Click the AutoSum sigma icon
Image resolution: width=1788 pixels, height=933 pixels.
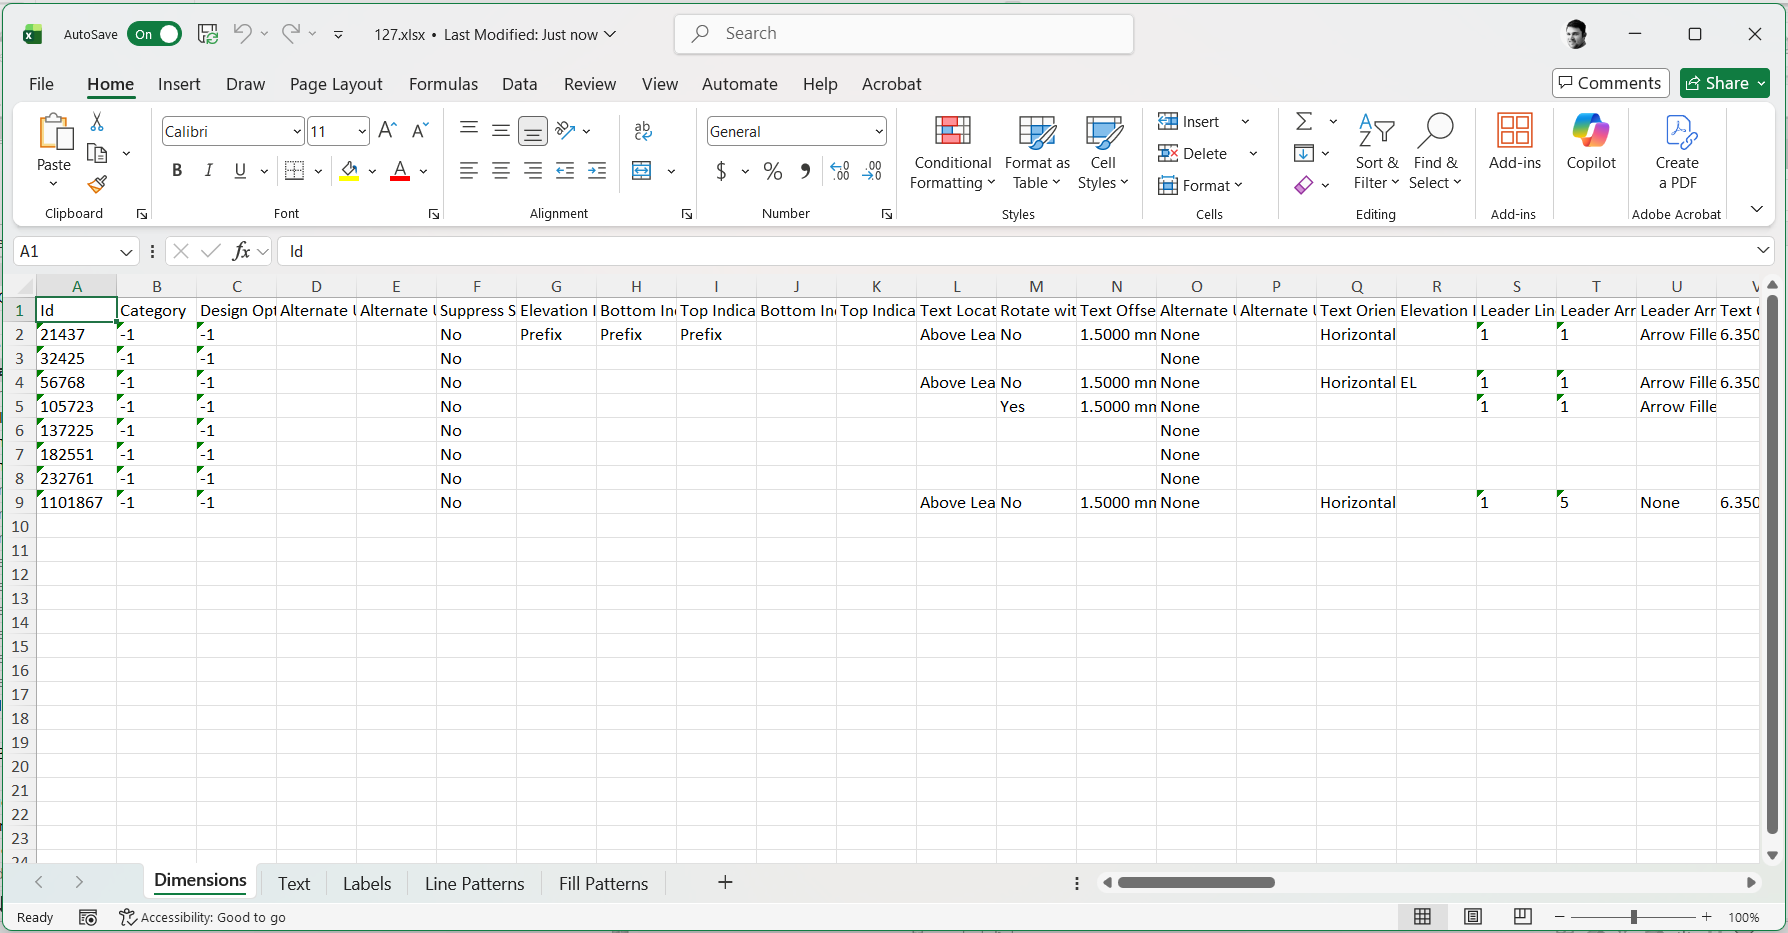(x=1304, y=121)
